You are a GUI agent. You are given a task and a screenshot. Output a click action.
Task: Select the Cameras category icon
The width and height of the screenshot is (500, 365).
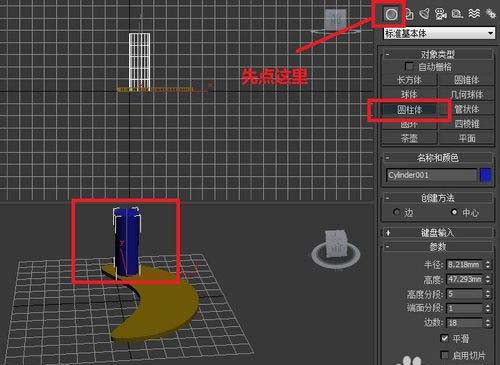[x=441, y=14]
